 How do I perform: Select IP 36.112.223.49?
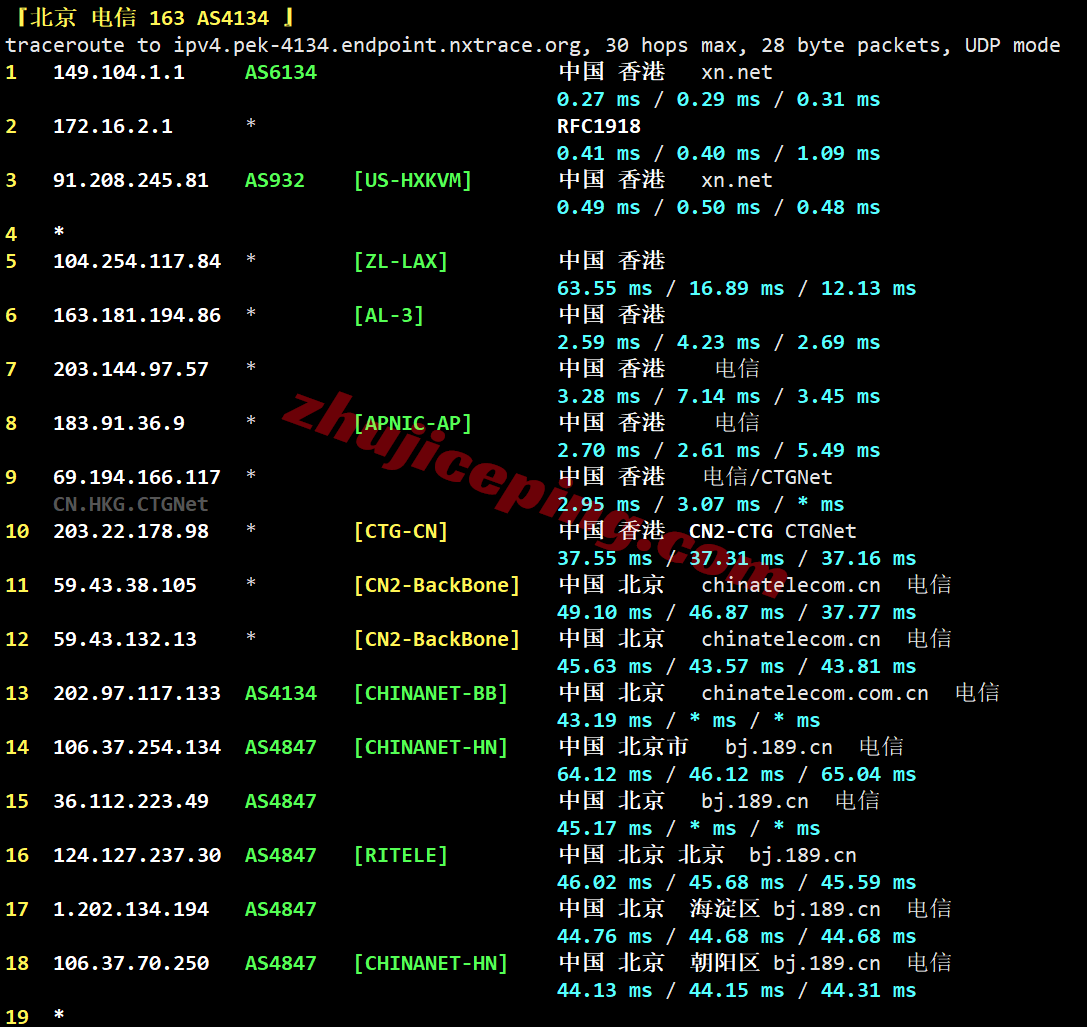pos(131,802)
